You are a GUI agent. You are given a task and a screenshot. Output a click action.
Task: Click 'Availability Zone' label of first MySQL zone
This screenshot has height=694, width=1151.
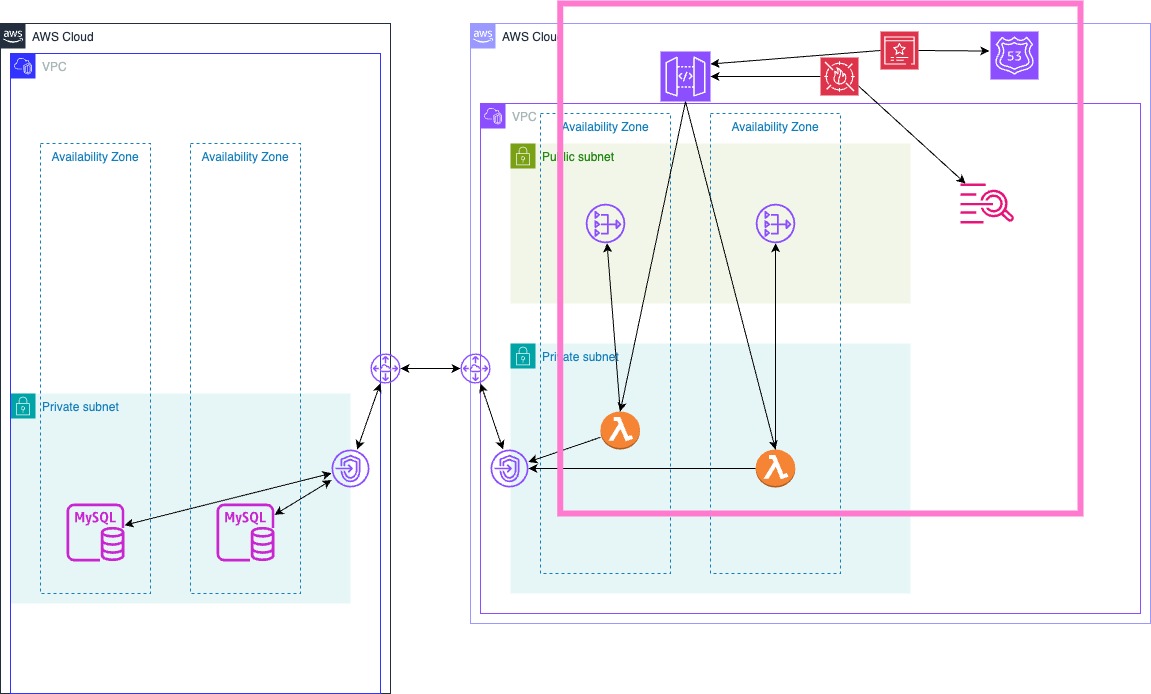(x=95, y=157)
